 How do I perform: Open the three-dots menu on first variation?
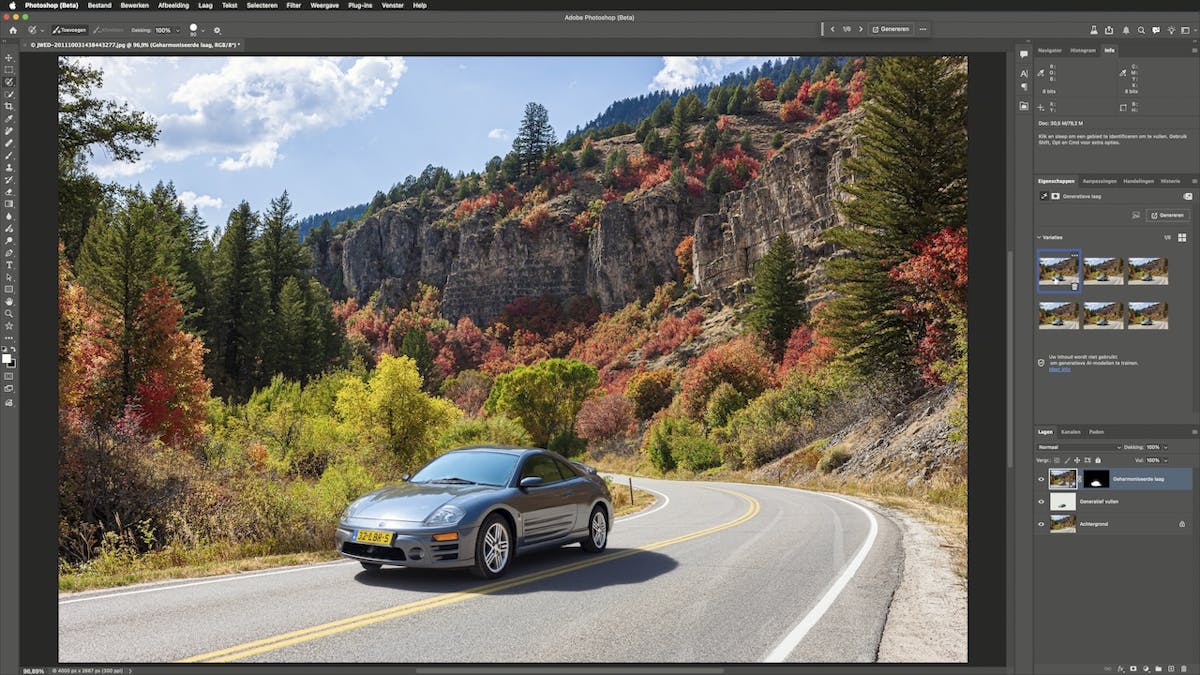[1074, 255]
